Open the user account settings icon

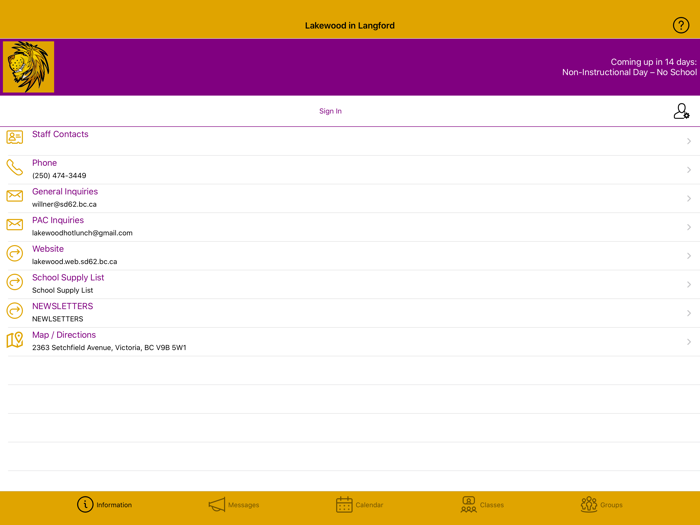point(681,111)
